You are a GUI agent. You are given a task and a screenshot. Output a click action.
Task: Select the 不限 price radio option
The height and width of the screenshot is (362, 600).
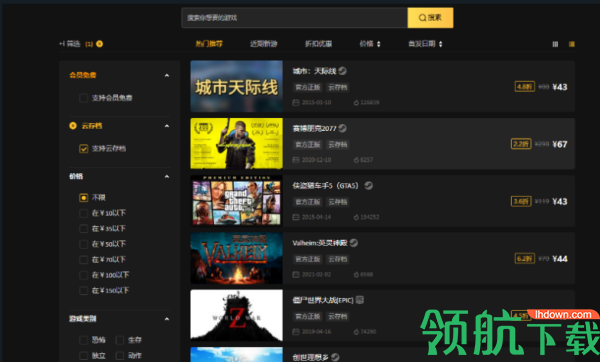[x=83, y=197]
